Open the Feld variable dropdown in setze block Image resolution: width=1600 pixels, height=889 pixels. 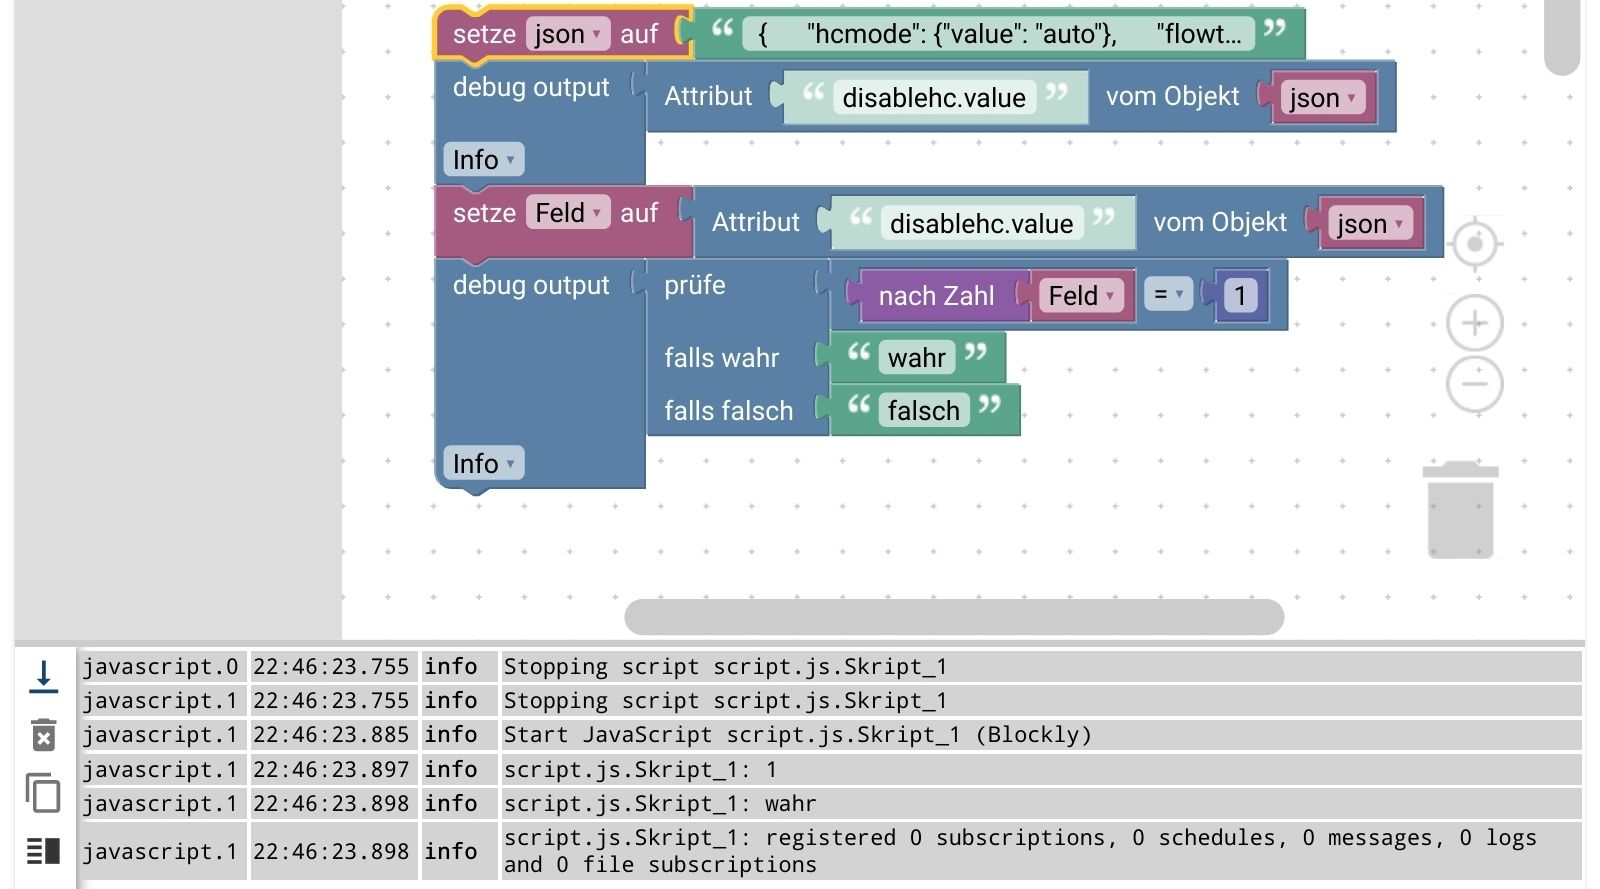[567, 213]
